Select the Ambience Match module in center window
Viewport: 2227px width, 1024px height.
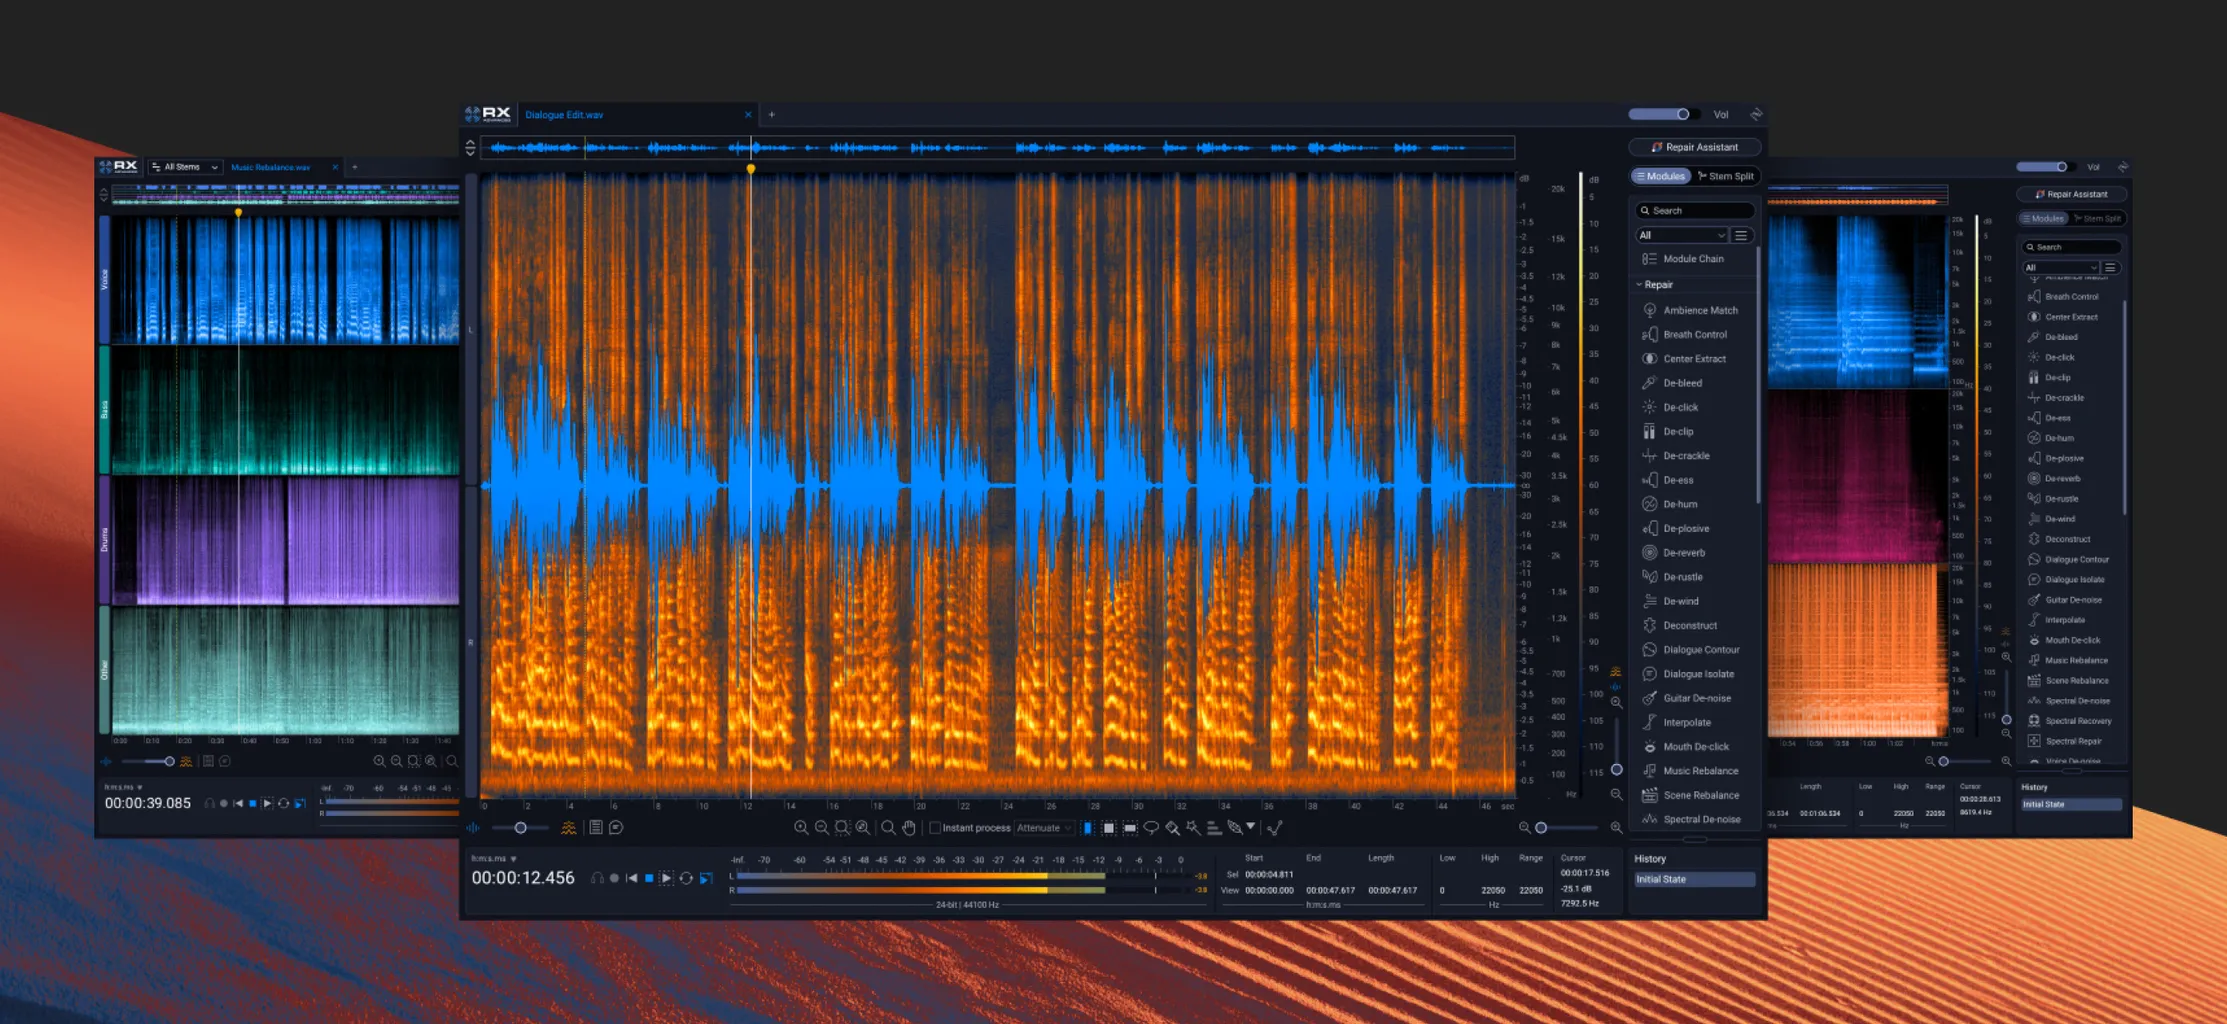click(1690, 310)
